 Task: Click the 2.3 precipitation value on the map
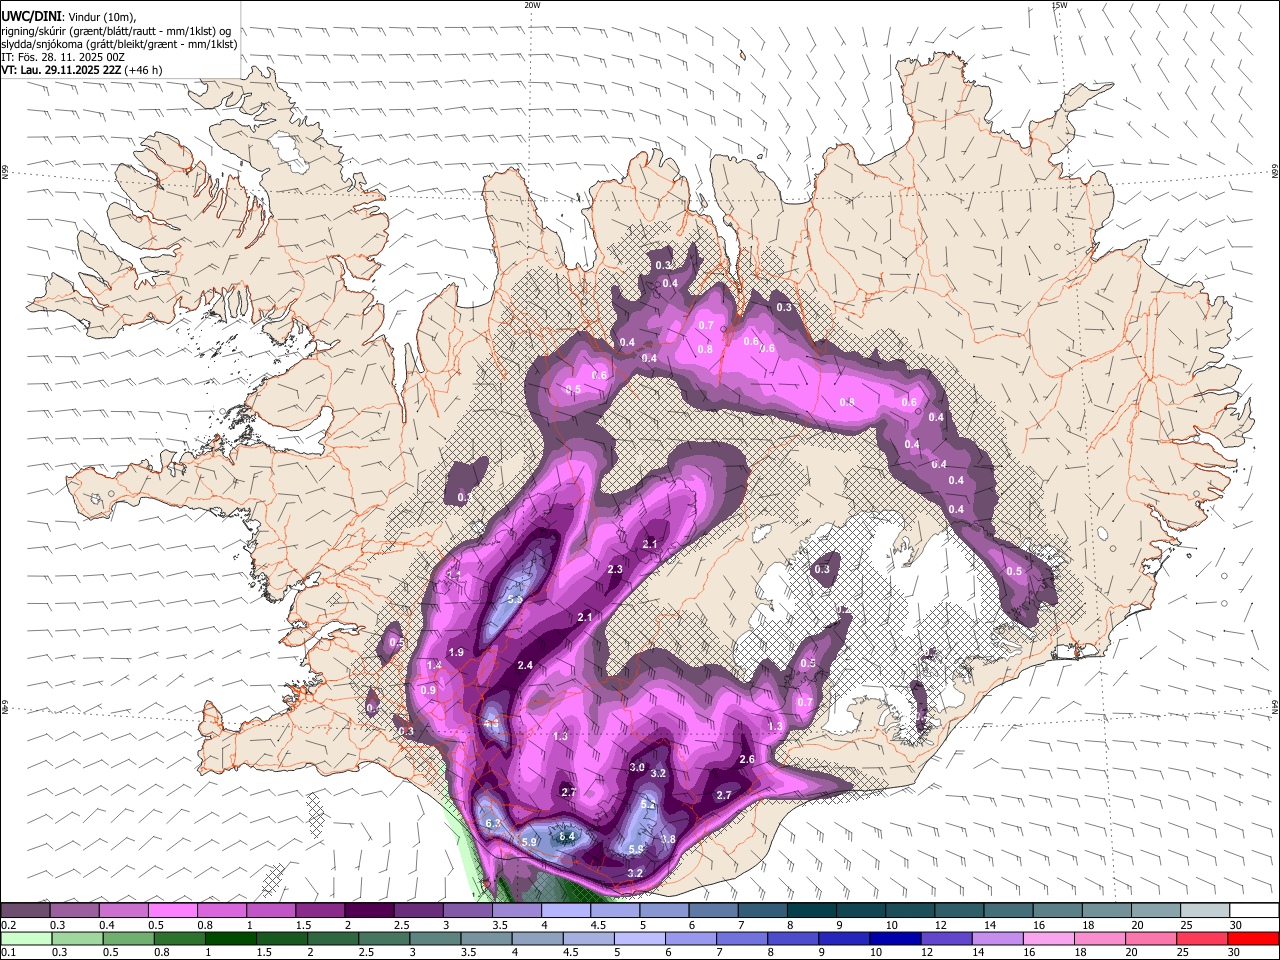tap(615, 569)
